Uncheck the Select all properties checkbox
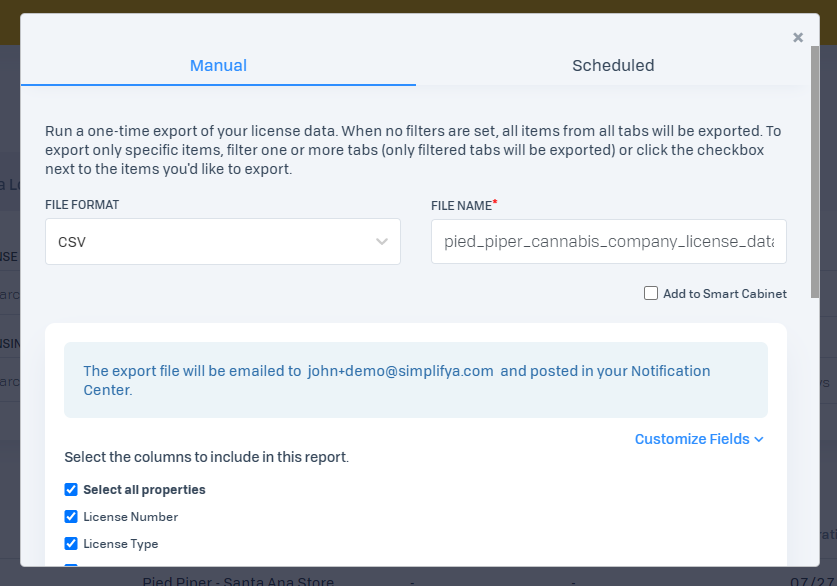 pyautogui.click(x=71, y=490)
